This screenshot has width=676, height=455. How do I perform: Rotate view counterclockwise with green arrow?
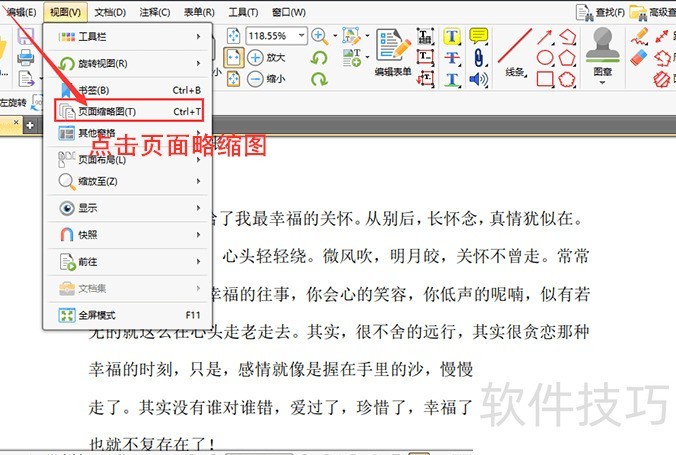pos(319,57)
